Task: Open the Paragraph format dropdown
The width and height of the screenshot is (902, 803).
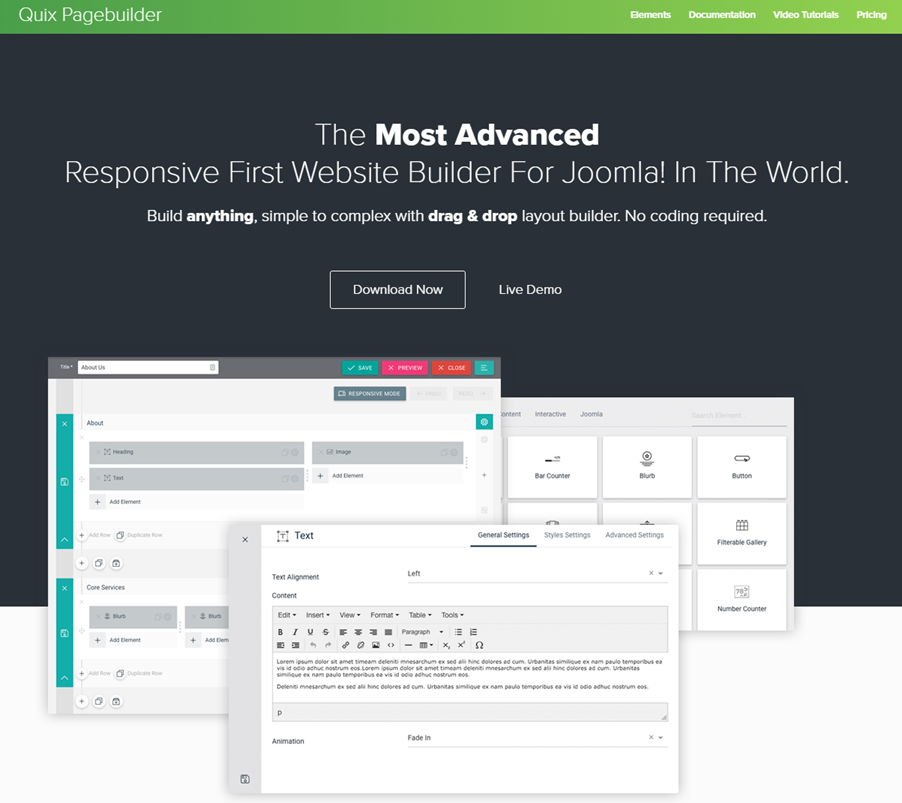Action: tap(423, 632)
